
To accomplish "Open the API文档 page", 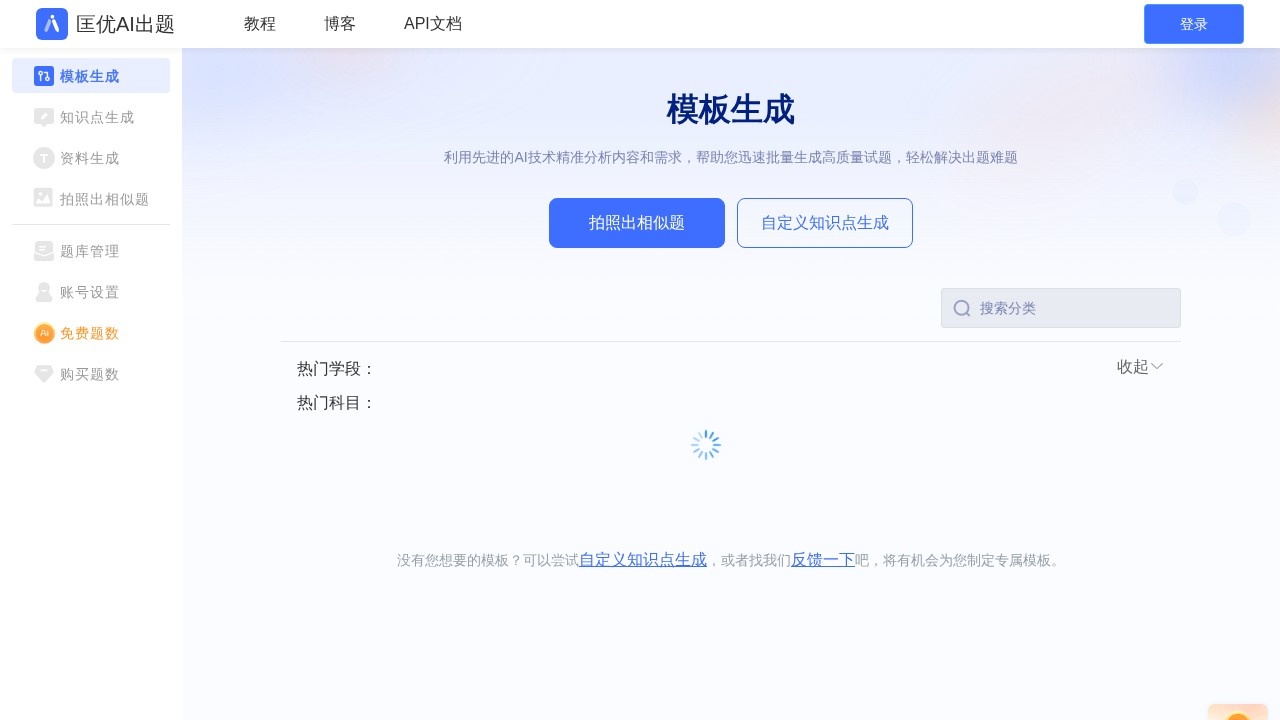I will tap(432, 24).
